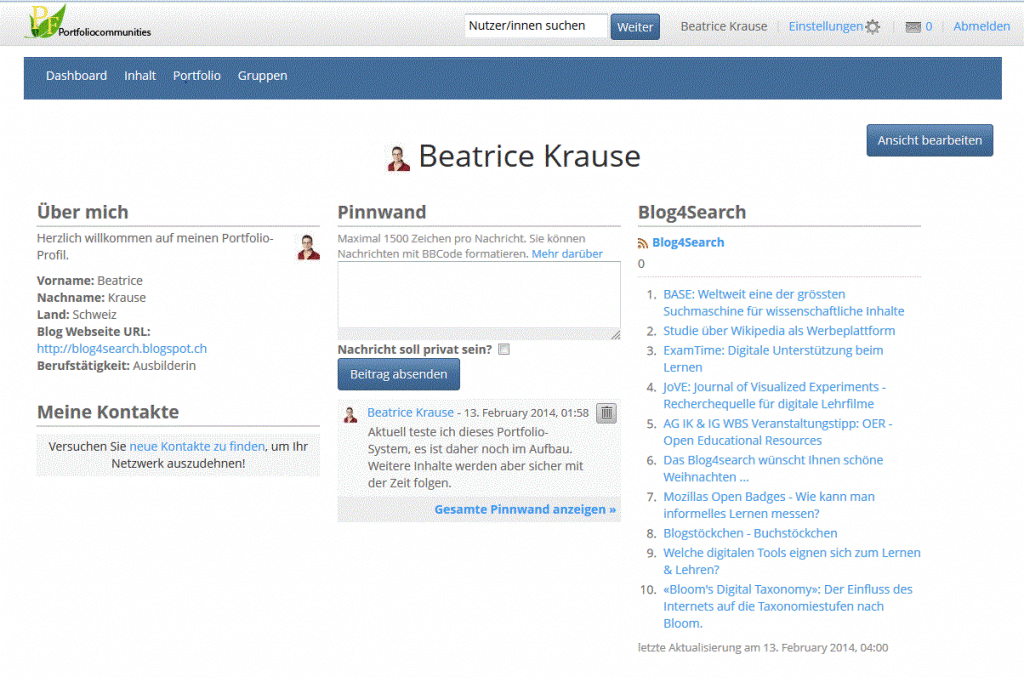
Task: Focus the 'Nutzer/innen suchen' search field
Action: coord(536,26)
